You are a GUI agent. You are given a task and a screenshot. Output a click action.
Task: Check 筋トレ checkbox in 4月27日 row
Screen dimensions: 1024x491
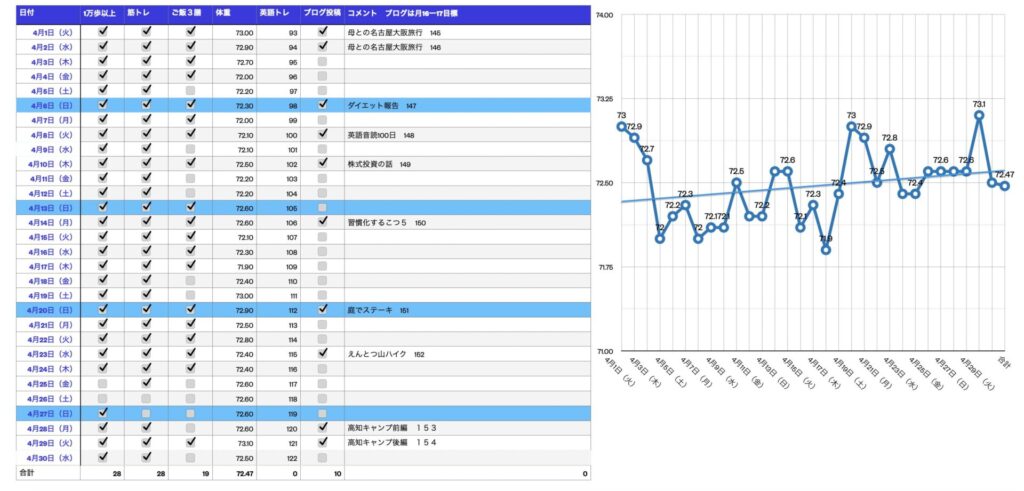(x=146, y=413)
